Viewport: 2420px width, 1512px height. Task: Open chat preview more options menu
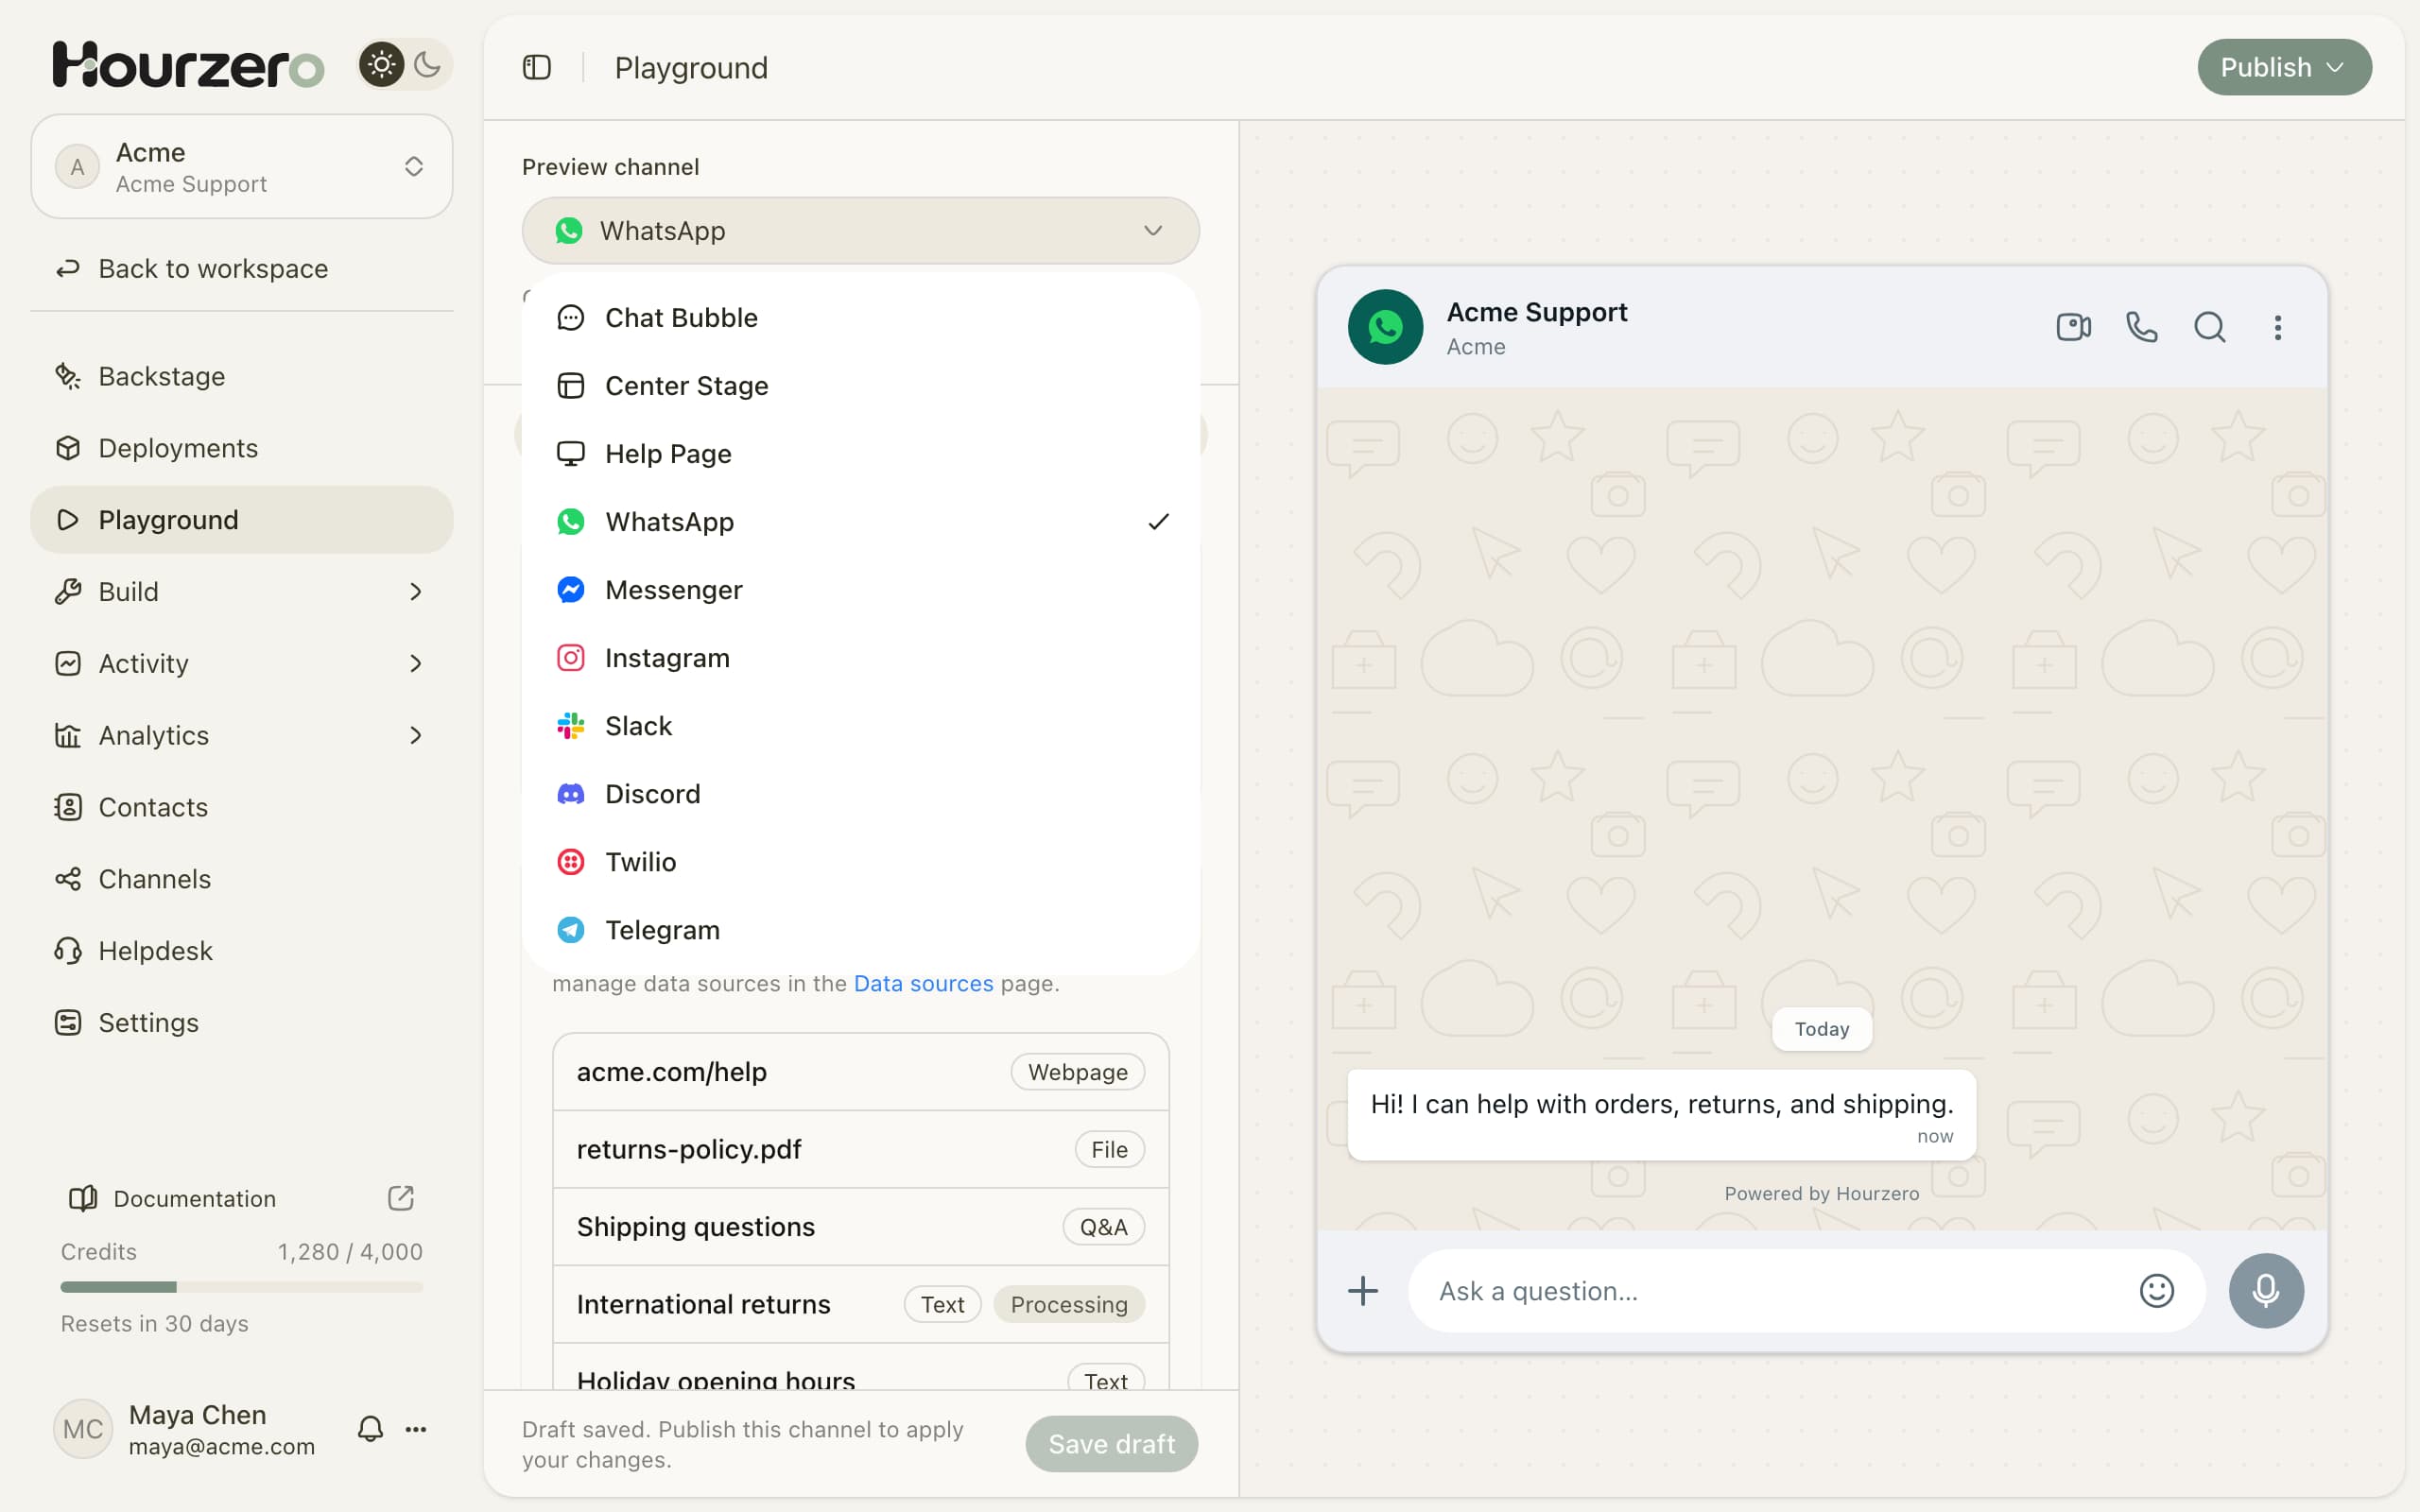tap(2277, 327)
